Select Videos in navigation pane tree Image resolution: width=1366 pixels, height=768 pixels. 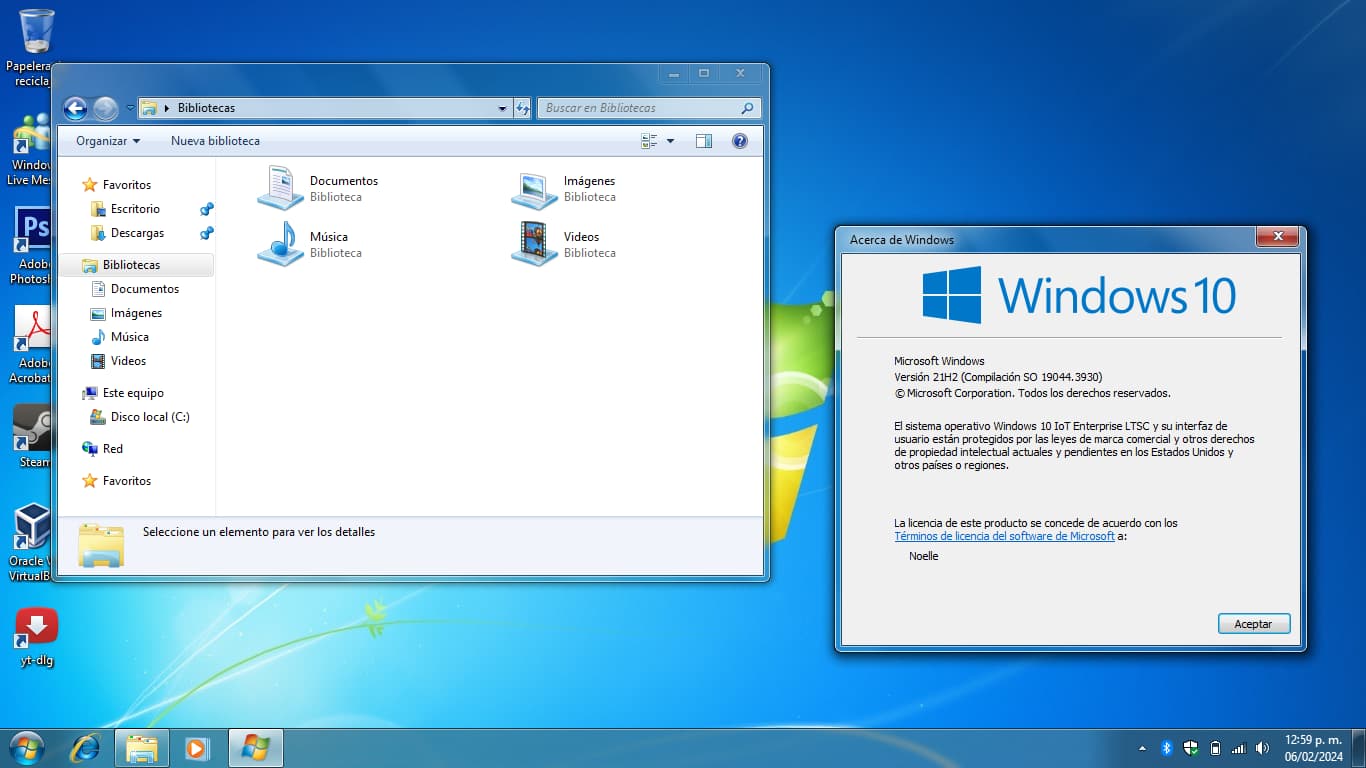click(128, 361)
